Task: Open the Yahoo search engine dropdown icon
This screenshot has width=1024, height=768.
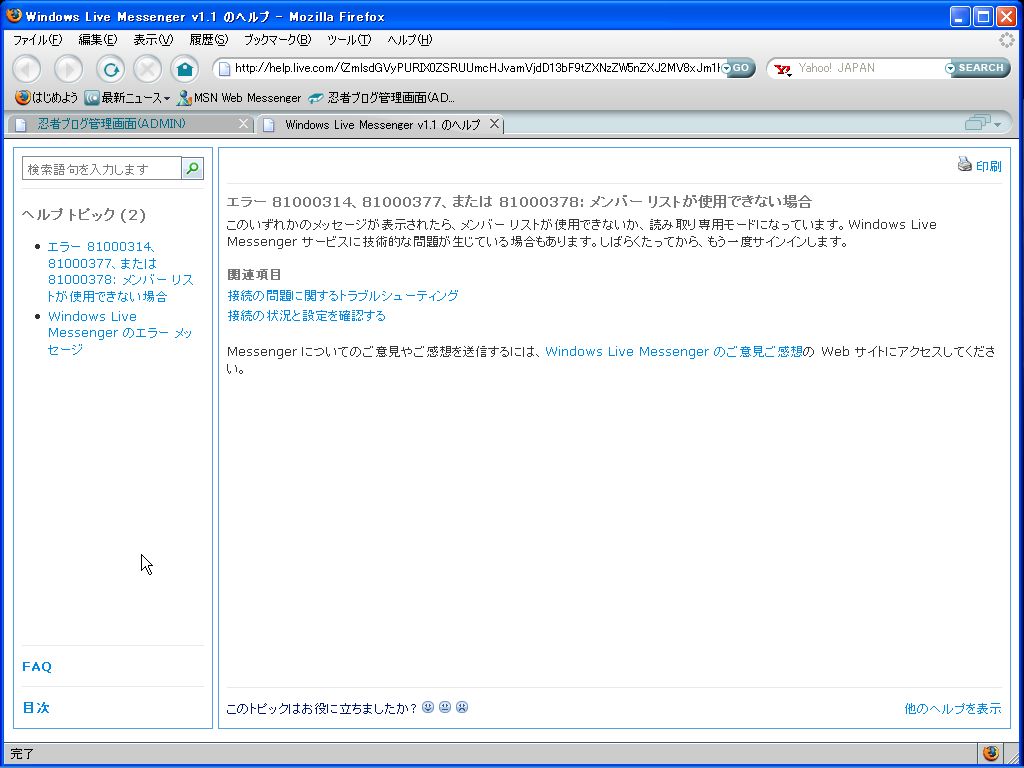Action: pos(782,69)
